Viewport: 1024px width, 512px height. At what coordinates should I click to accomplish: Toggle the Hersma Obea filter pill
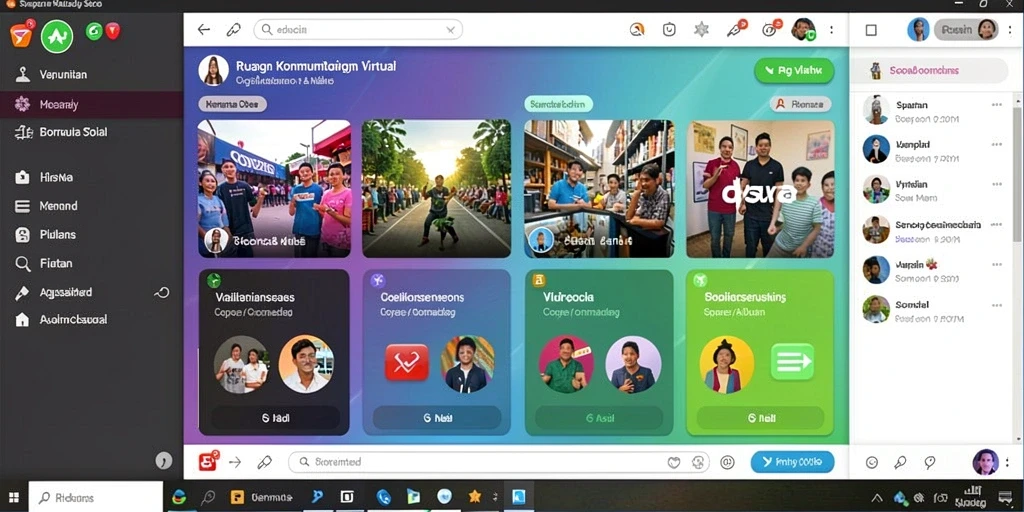(x=232, y=104)
